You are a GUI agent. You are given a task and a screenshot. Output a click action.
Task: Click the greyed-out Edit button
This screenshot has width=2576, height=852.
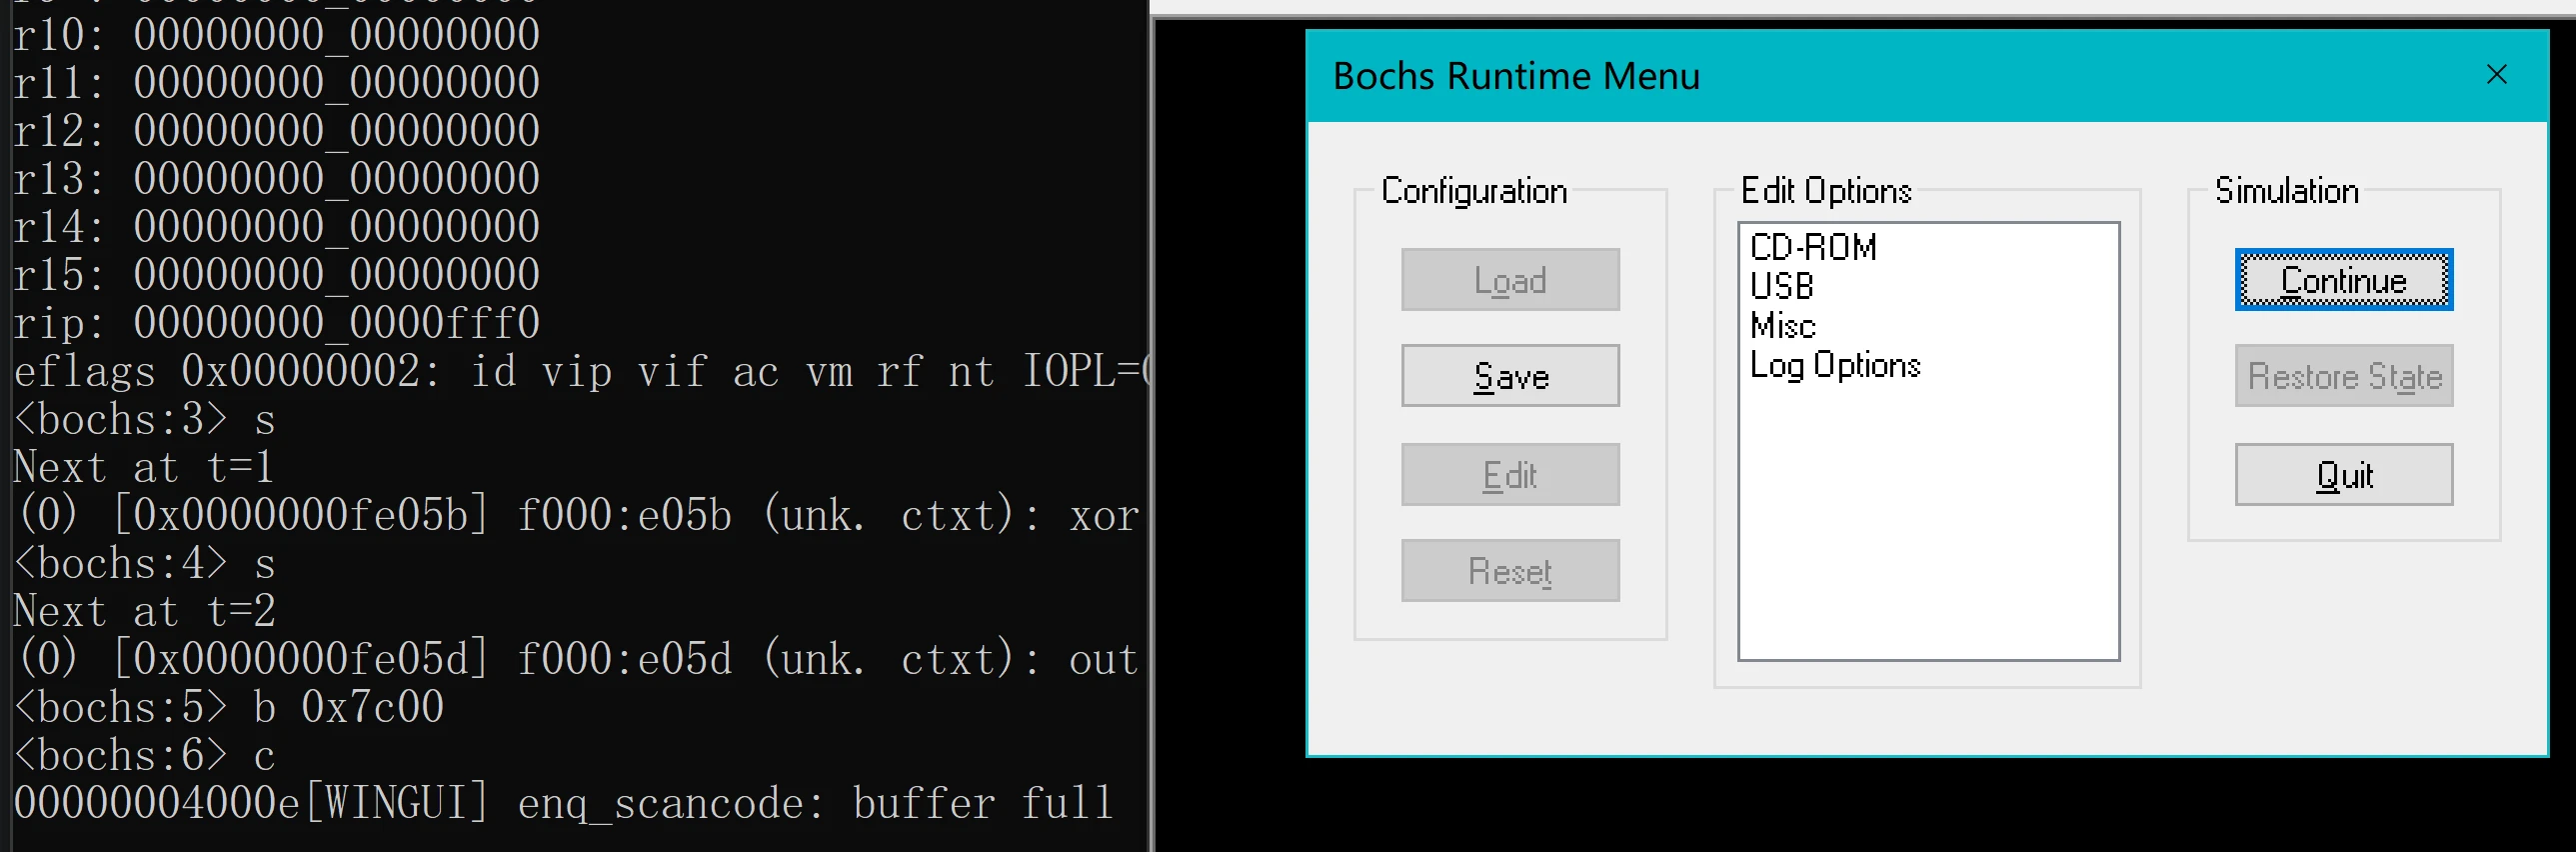[1510, 475]
